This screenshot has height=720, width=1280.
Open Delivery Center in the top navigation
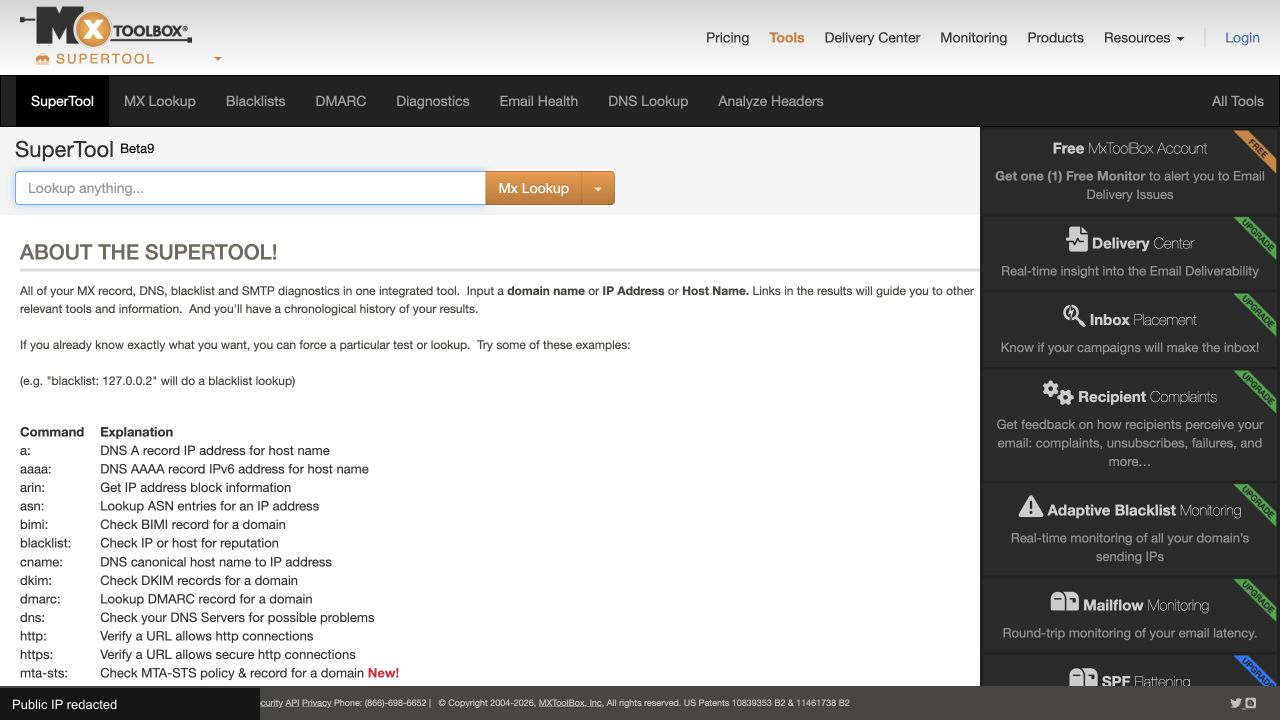tap(872, 38)
